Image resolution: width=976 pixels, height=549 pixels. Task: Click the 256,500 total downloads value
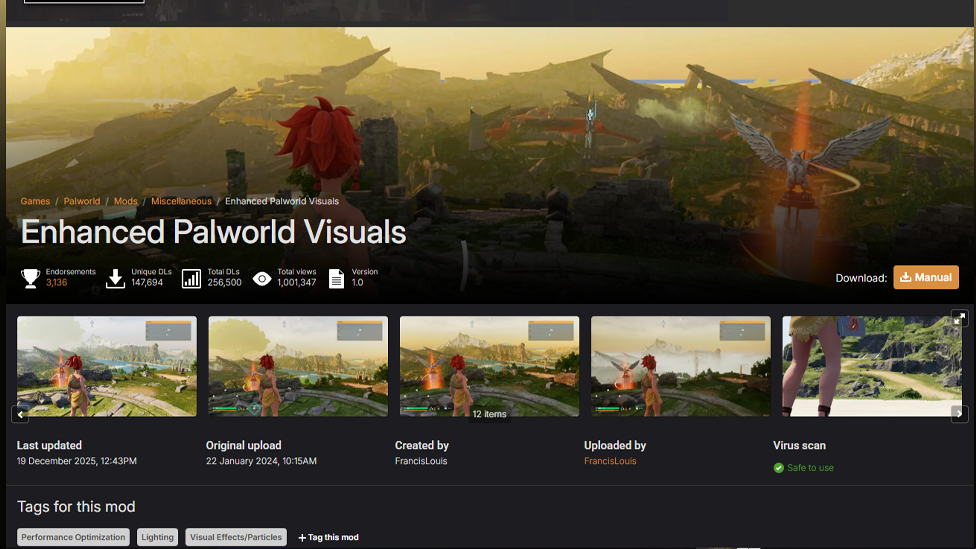(x=224, y=283)
